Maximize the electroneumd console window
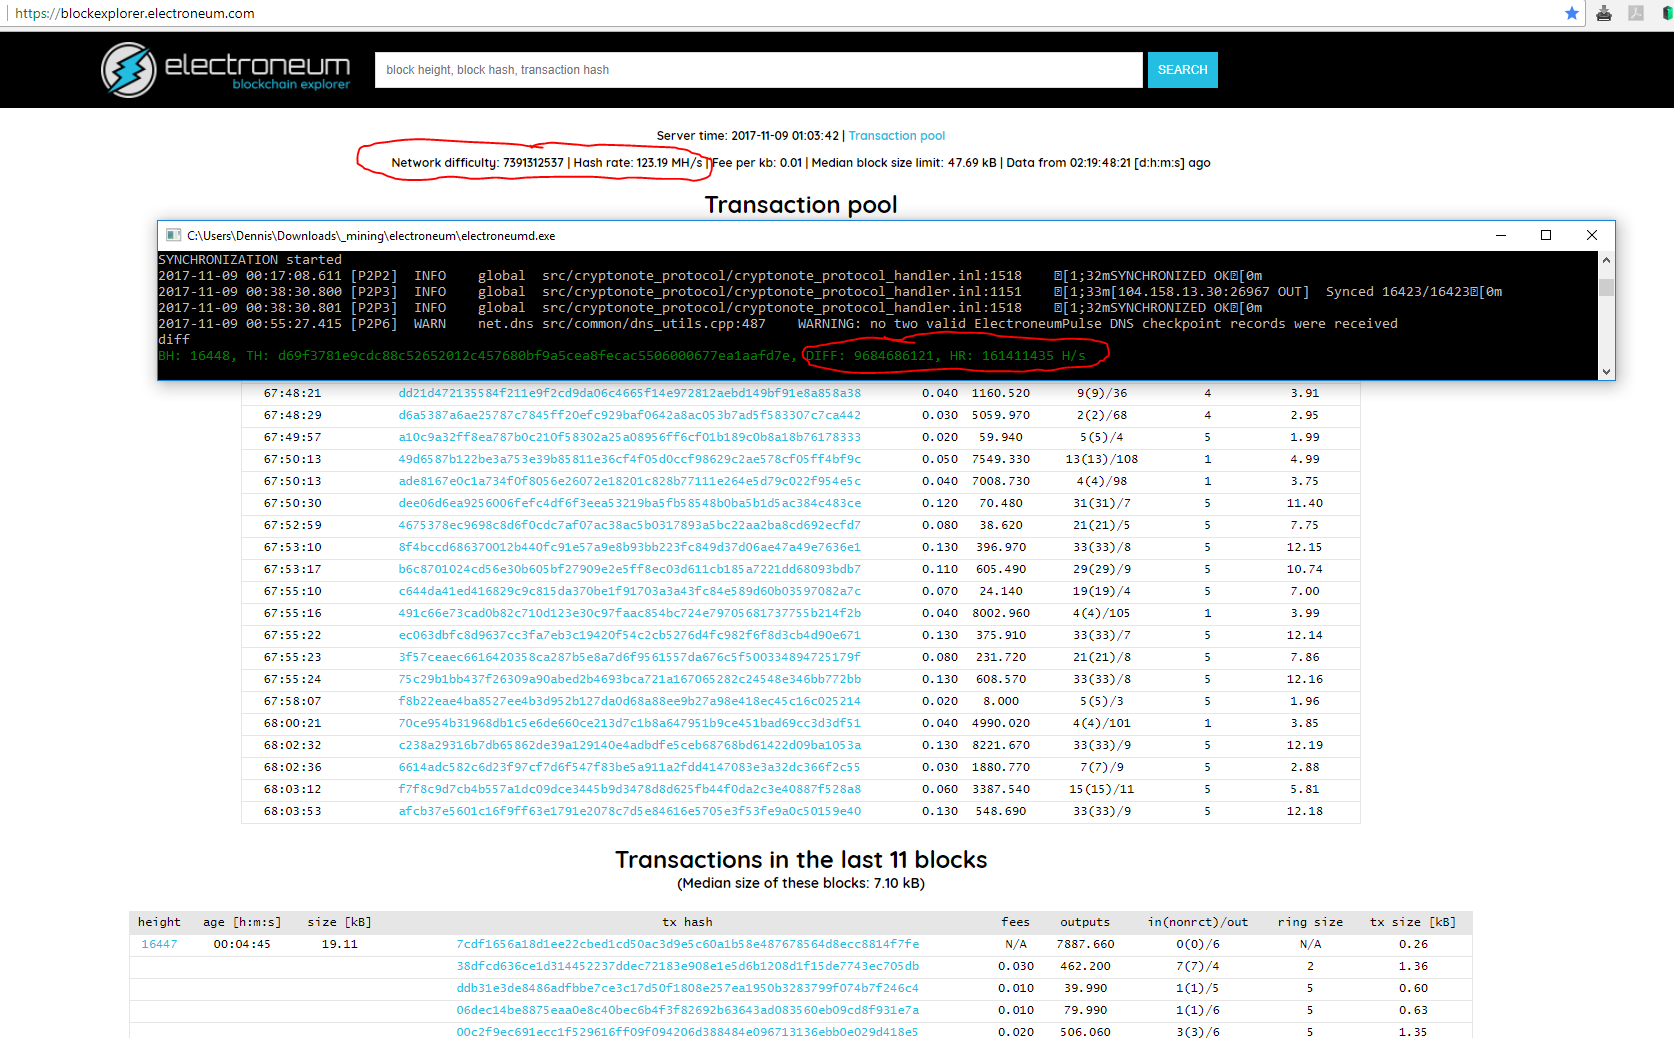Screen dimensions: 1674x1038 (1546, 235)
